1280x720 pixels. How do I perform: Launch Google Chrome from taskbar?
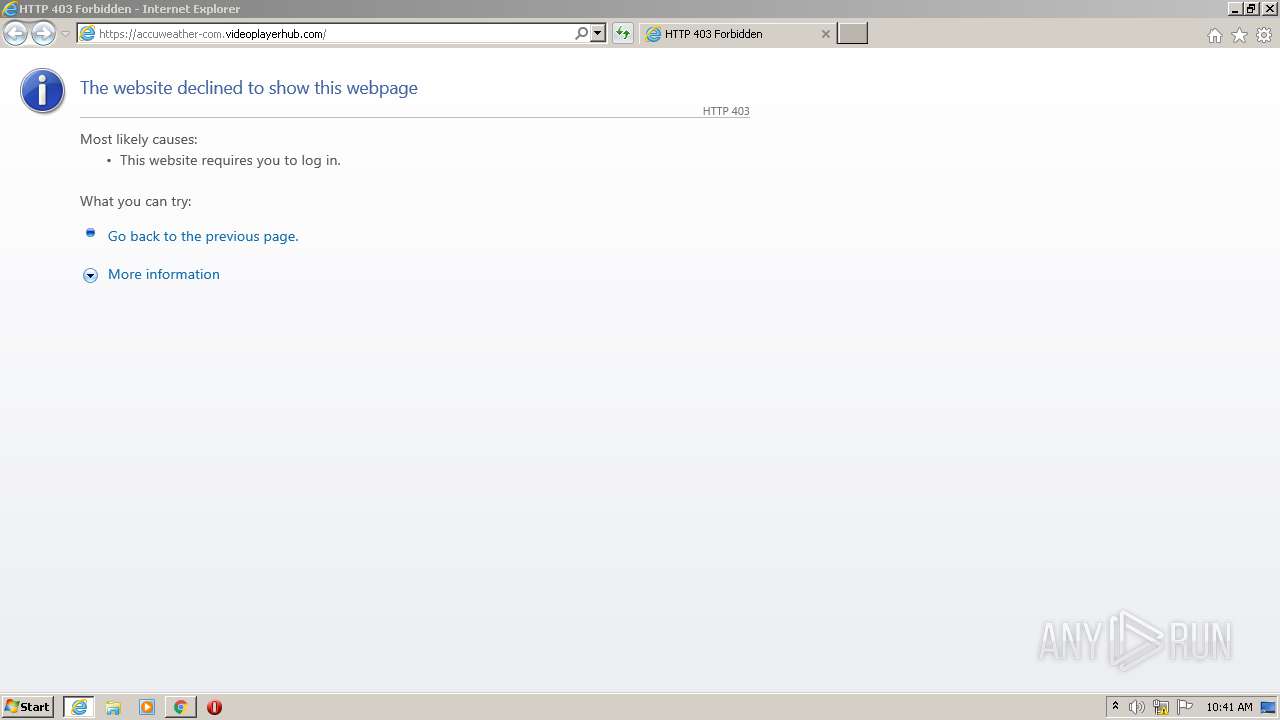[180, 707]
